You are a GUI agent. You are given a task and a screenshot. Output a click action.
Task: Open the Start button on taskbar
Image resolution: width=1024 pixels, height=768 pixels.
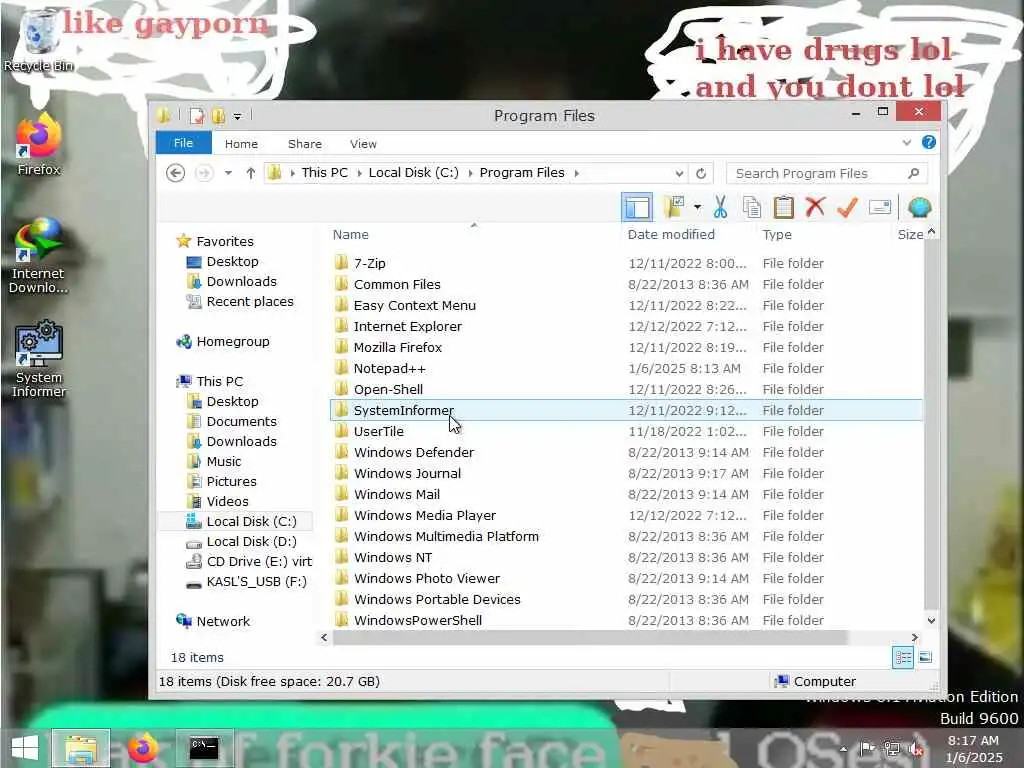coord(25,748)
